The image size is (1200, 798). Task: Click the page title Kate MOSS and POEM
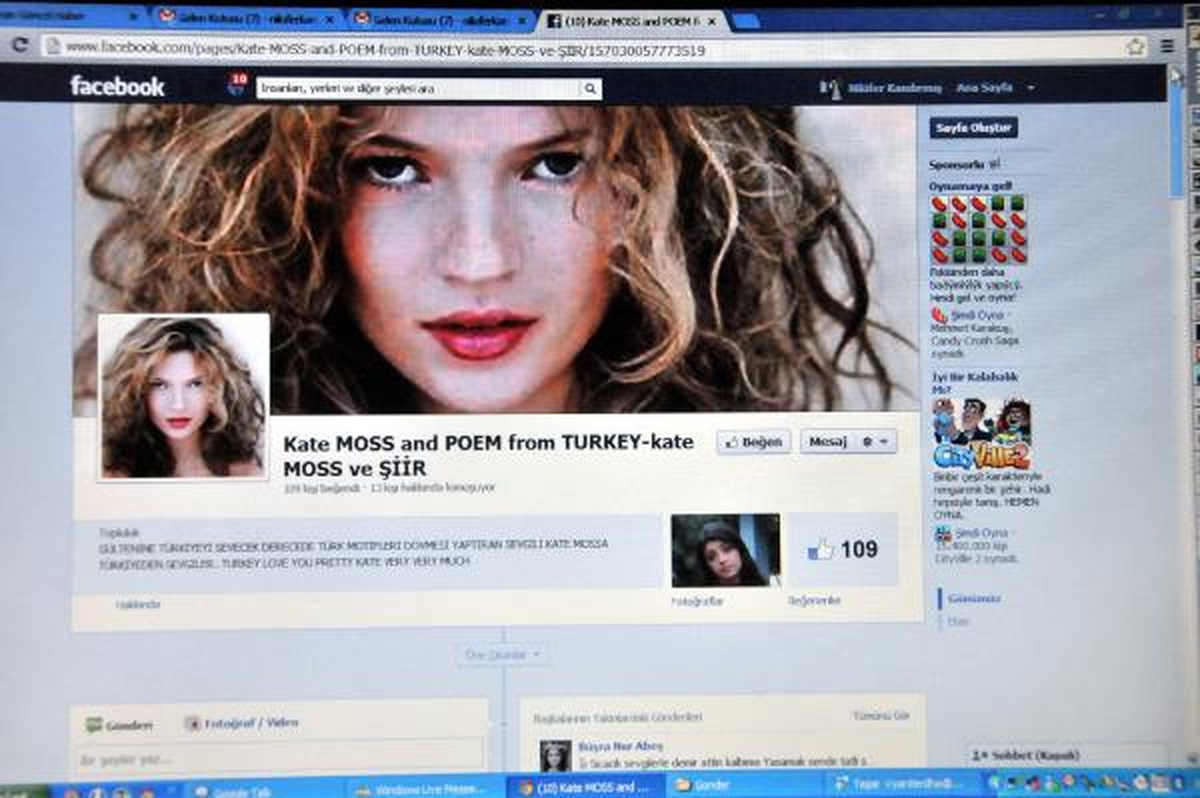click(x=489, y=455)
